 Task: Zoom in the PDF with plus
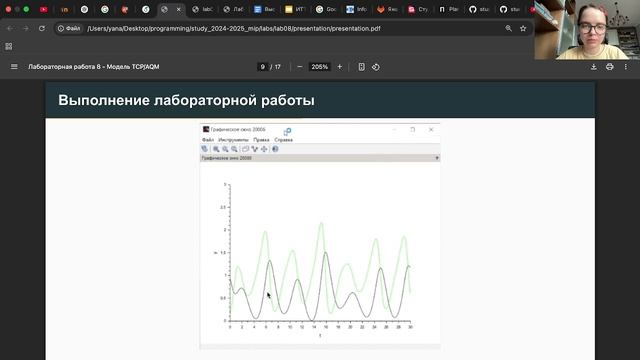(339, 67)
